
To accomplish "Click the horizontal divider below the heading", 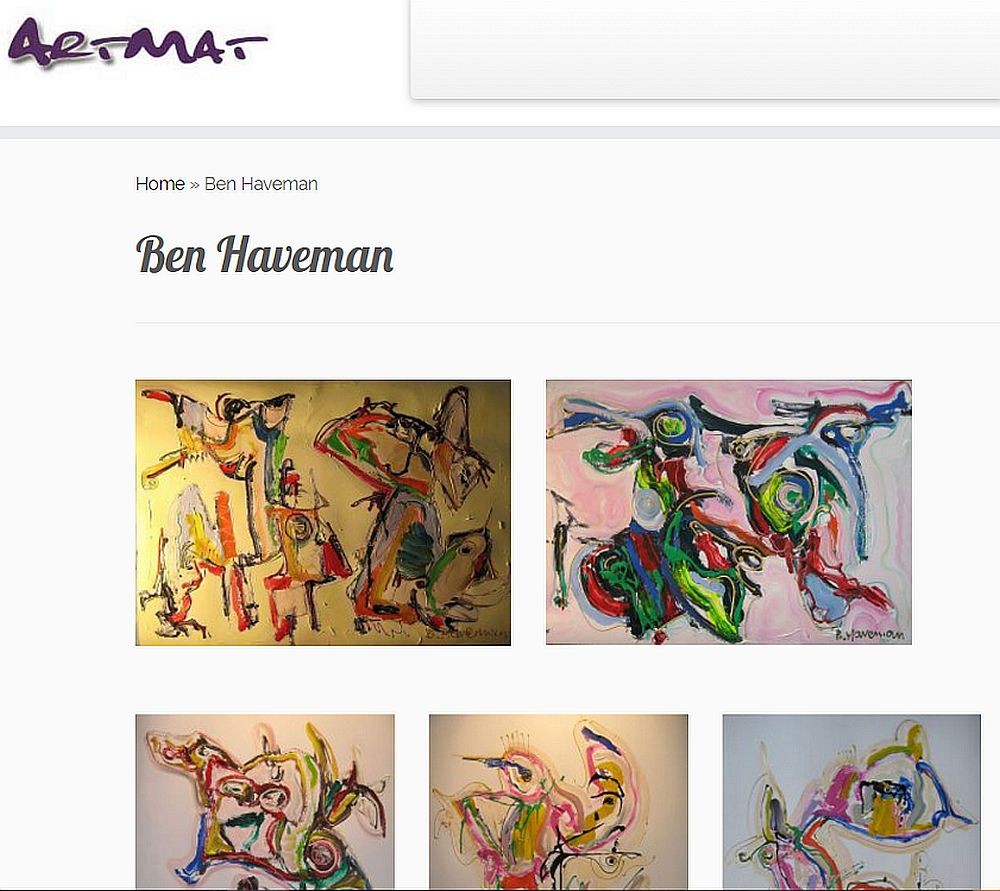I will (568, 323).
